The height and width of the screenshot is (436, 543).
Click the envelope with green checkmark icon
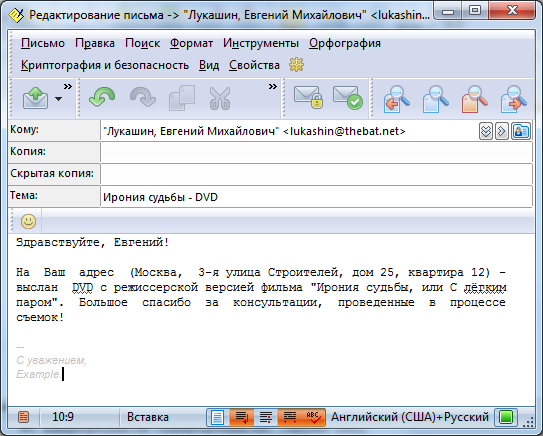point(347,97)
